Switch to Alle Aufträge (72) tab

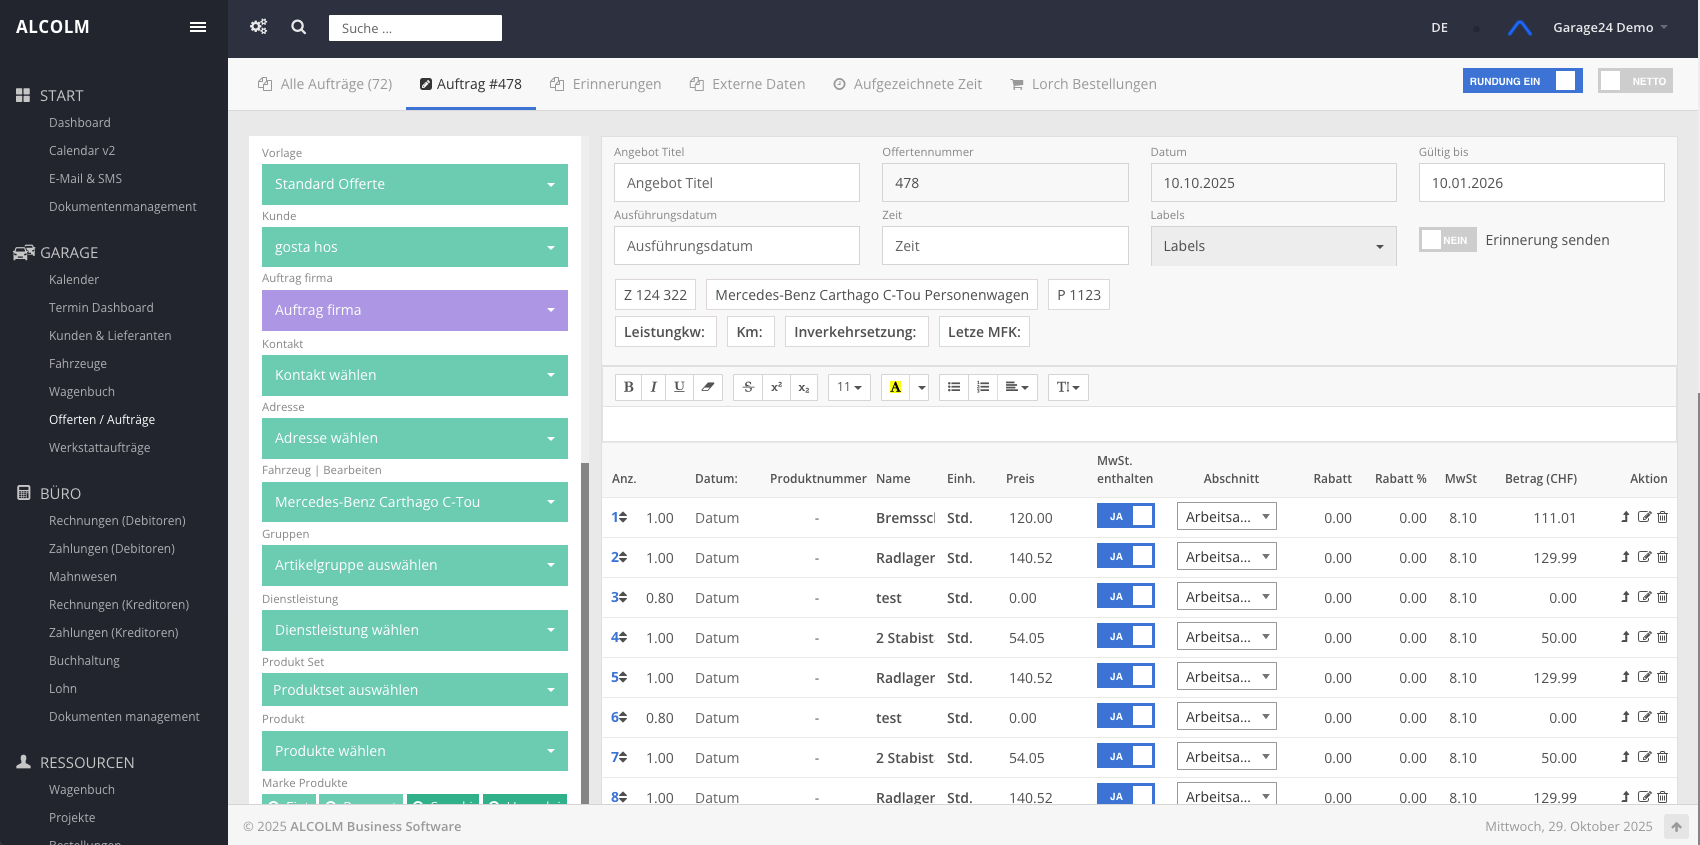[325, 84]
